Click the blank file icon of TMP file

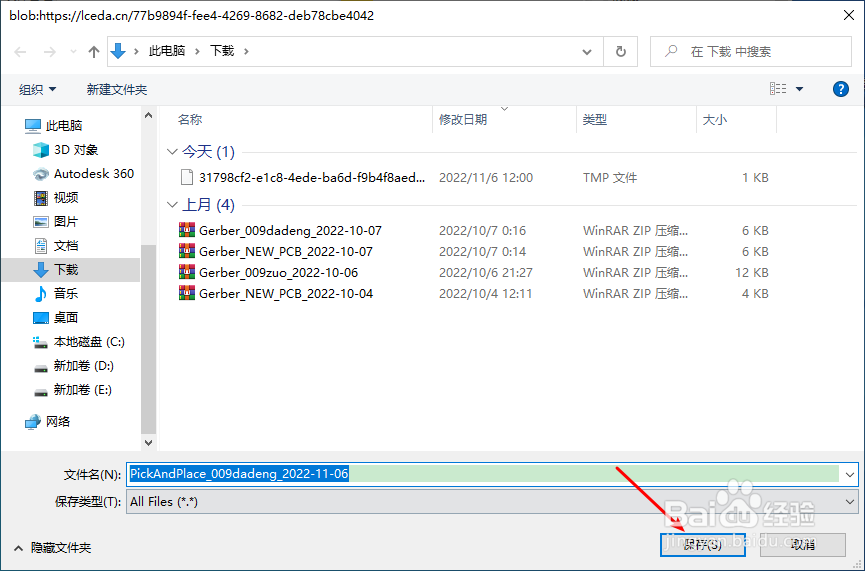click(187, 177)
